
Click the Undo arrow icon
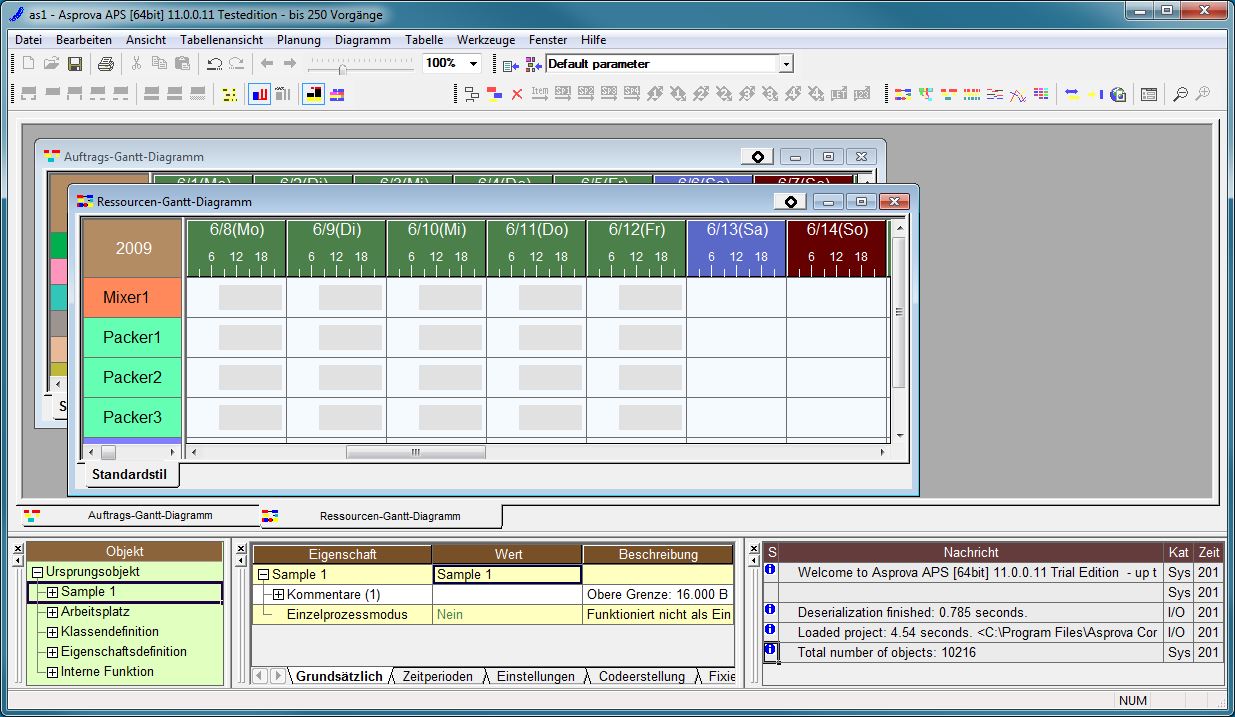214,64
